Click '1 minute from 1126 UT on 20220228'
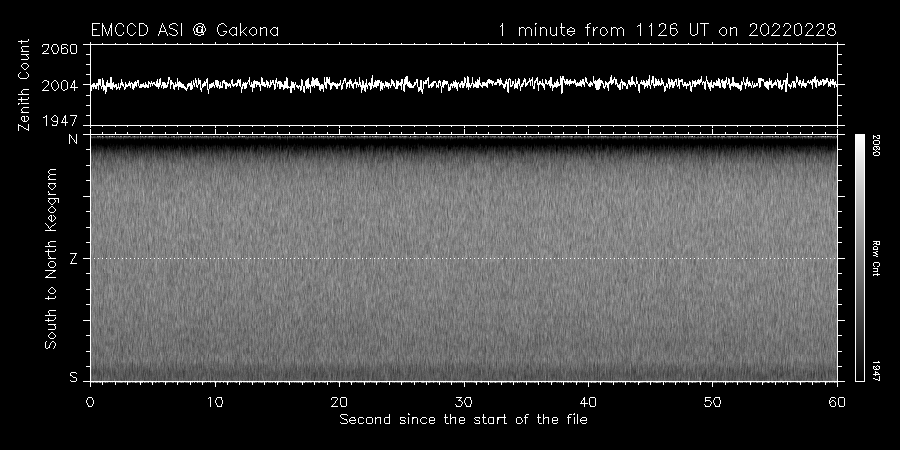The width and height of the screenshot is (900, 450). click(x=667, y=30)
